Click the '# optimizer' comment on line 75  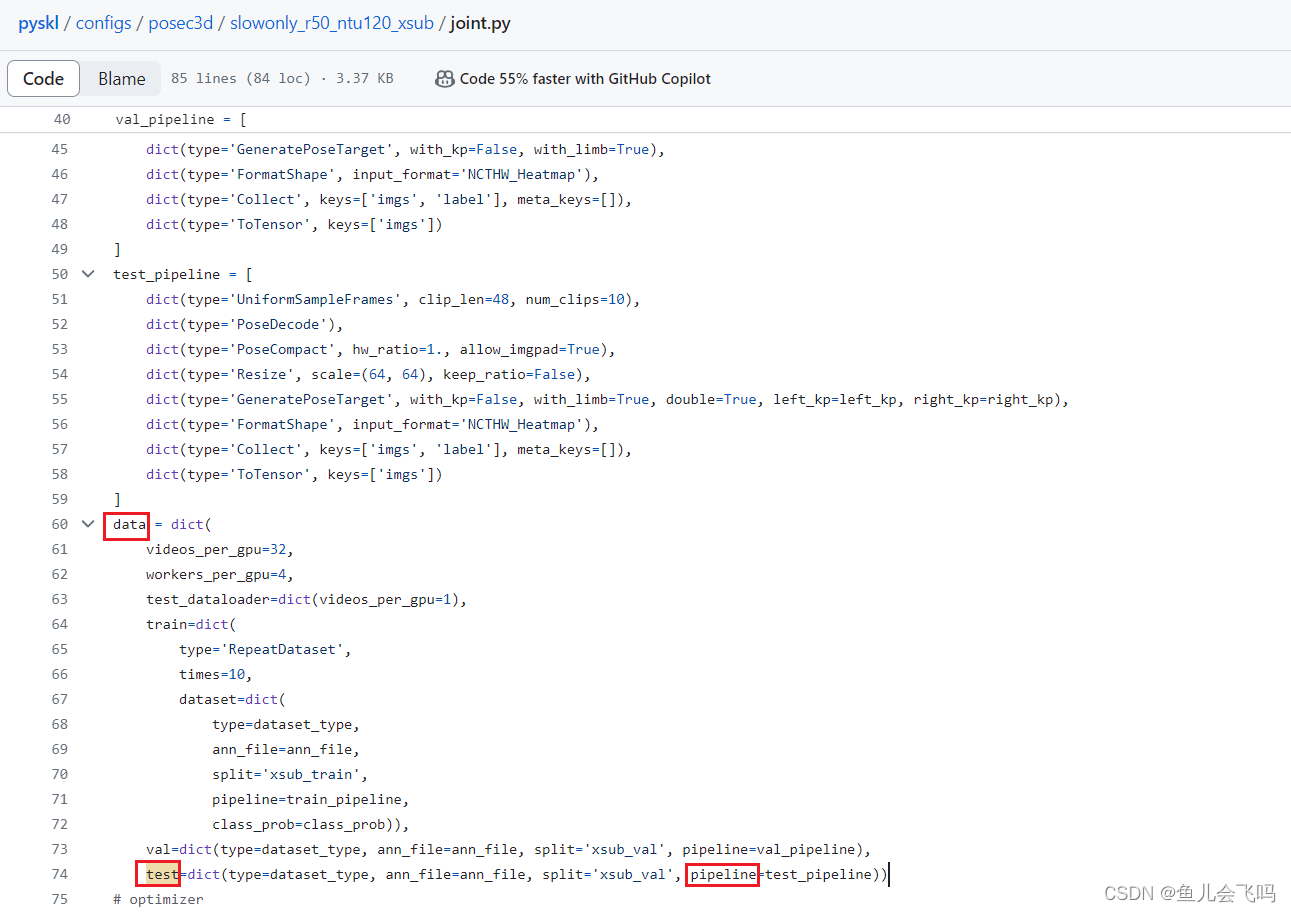[x=158, y=899]
